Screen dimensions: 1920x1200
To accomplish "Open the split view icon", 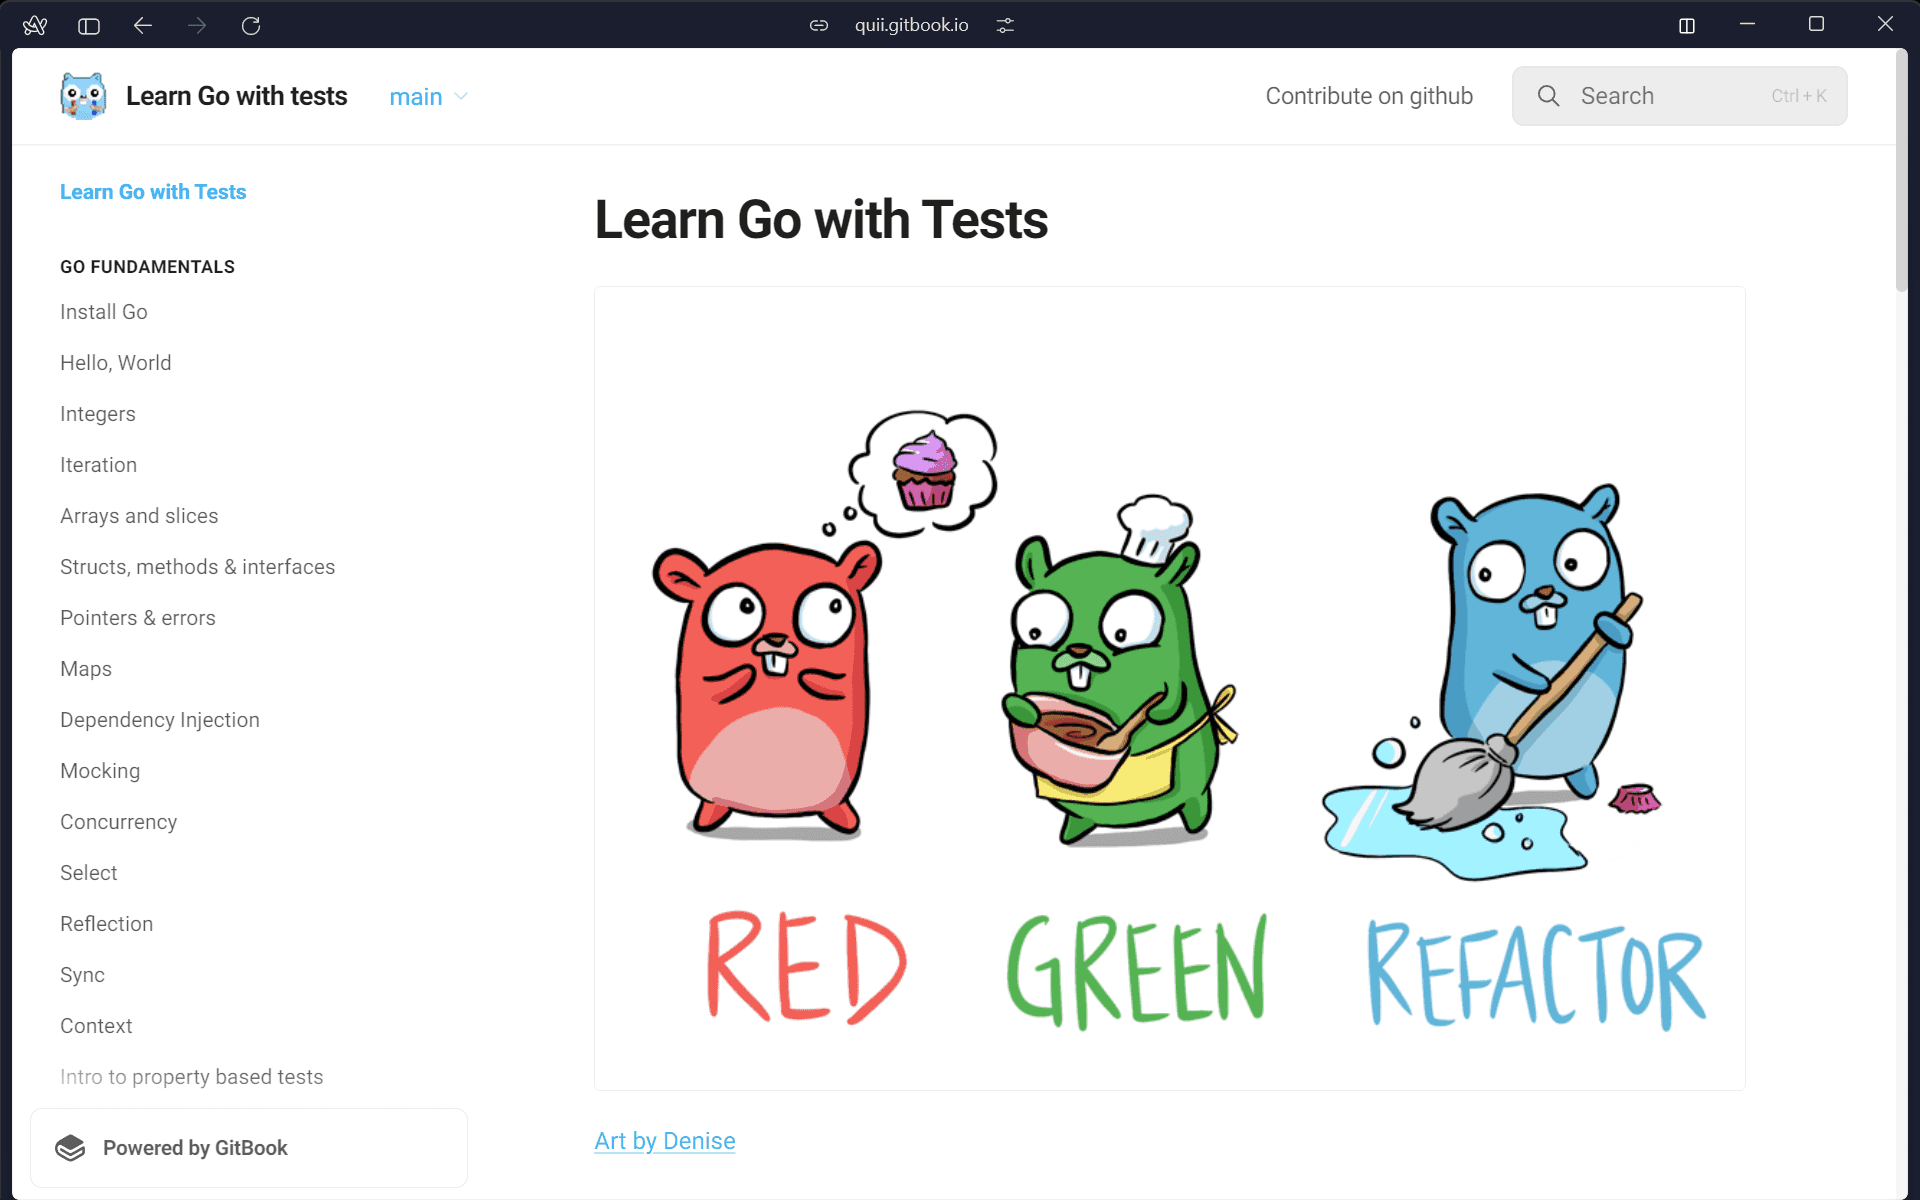I will coord(1687,26).
